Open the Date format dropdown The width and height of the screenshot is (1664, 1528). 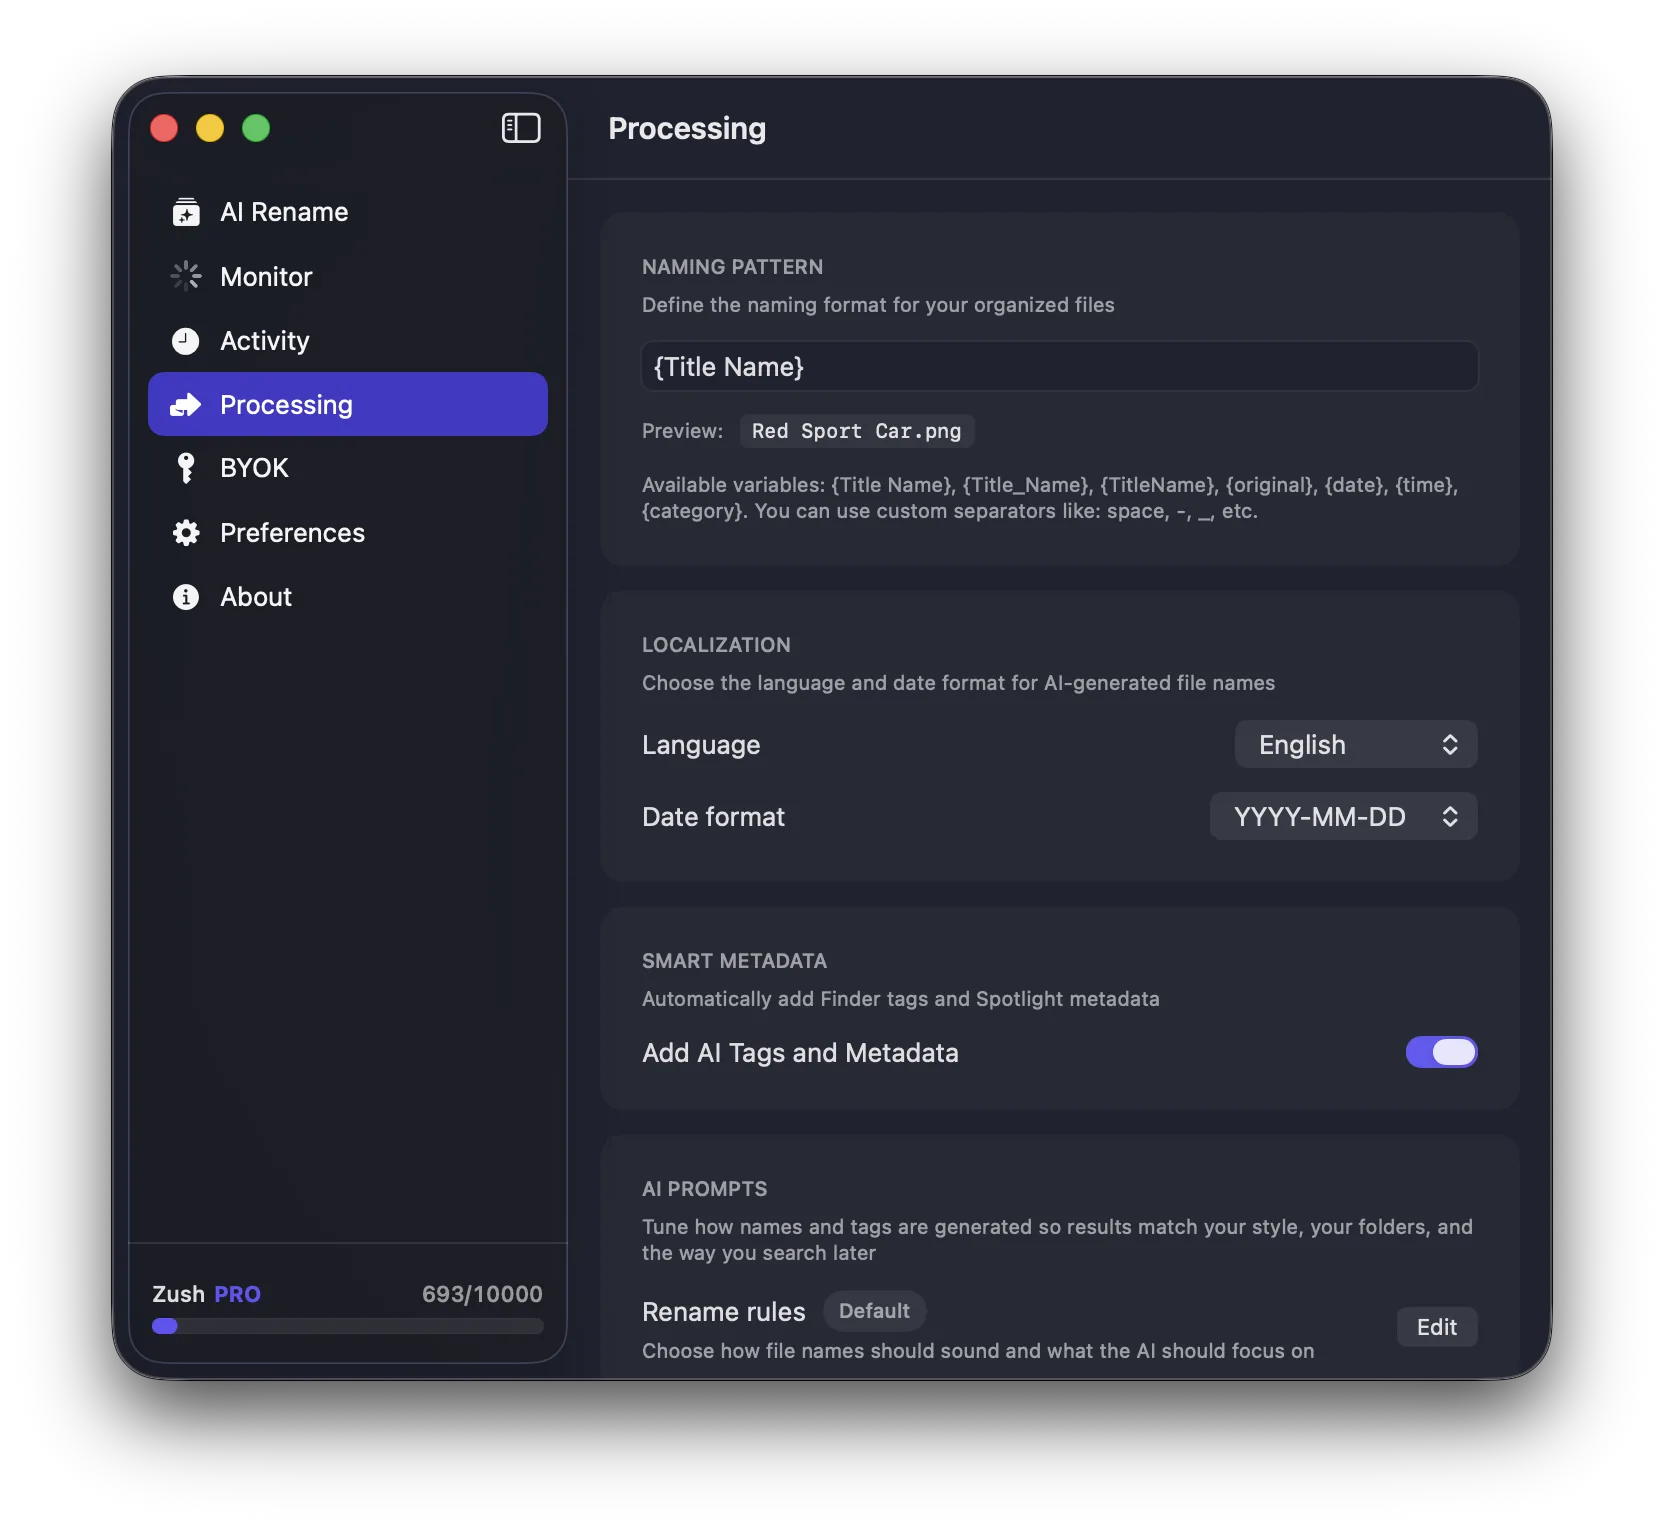[x=1342, y=817]
